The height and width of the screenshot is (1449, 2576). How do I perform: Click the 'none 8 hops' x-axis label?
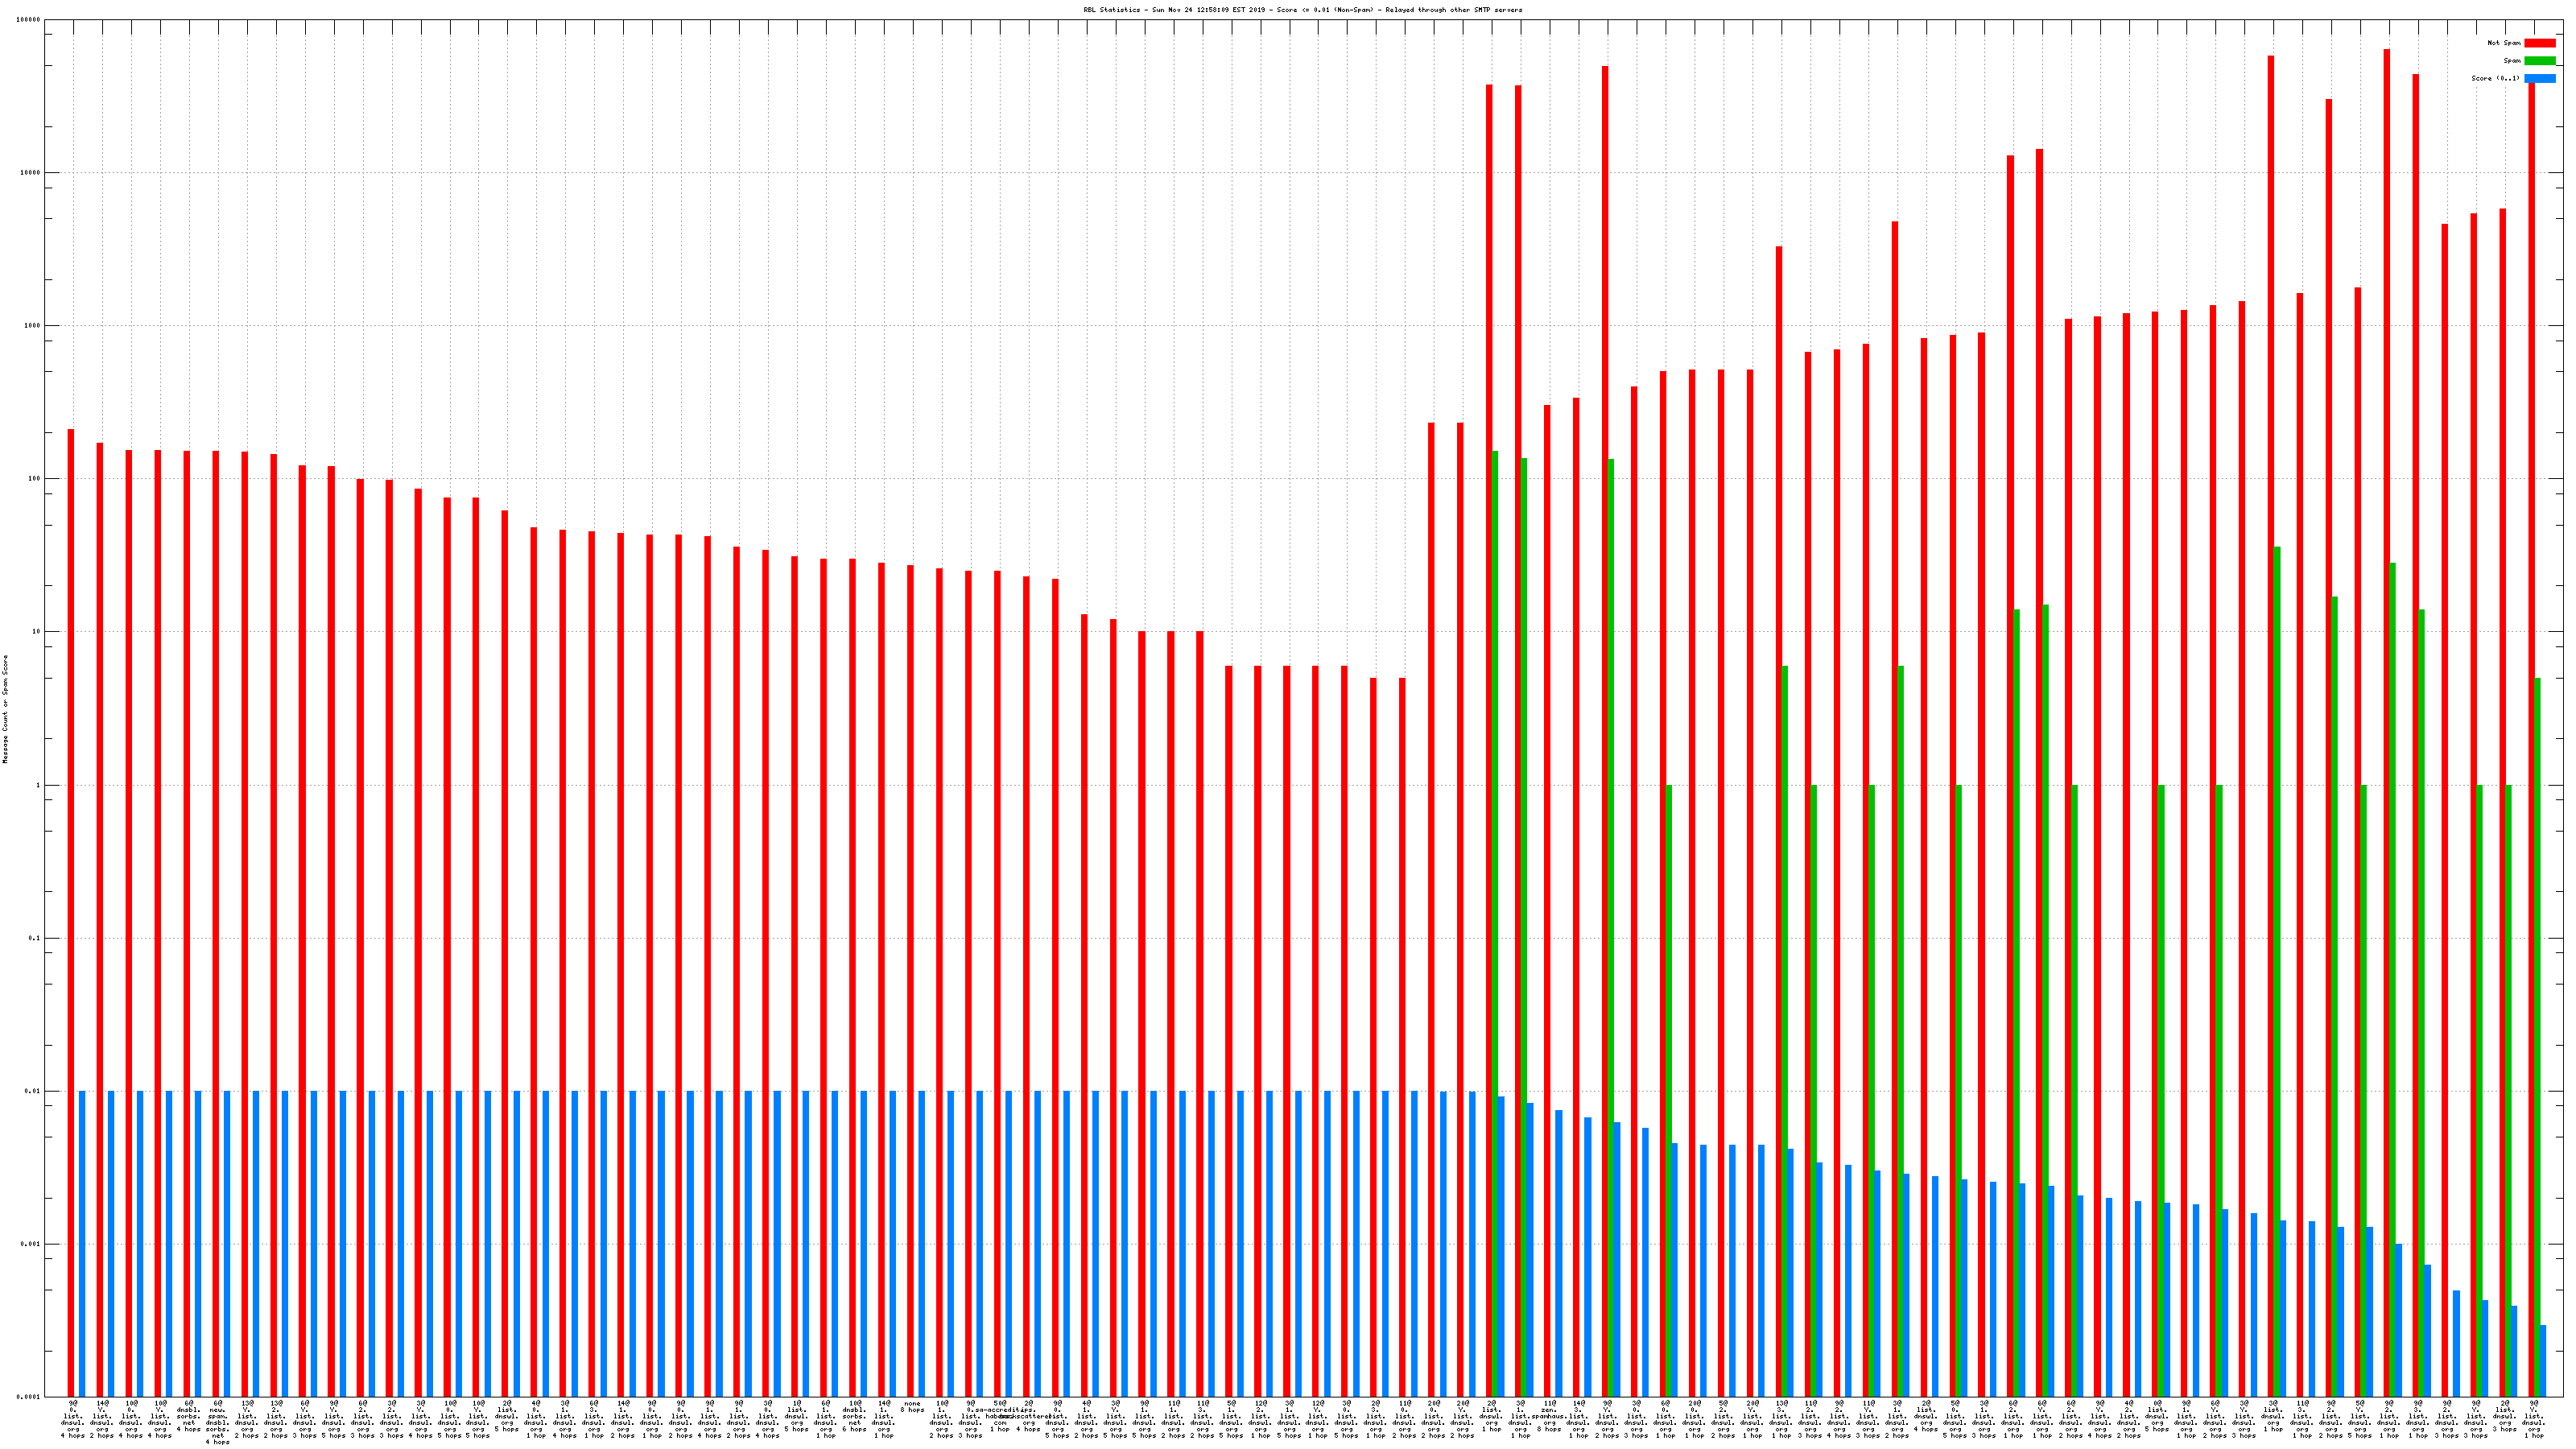912,1407
